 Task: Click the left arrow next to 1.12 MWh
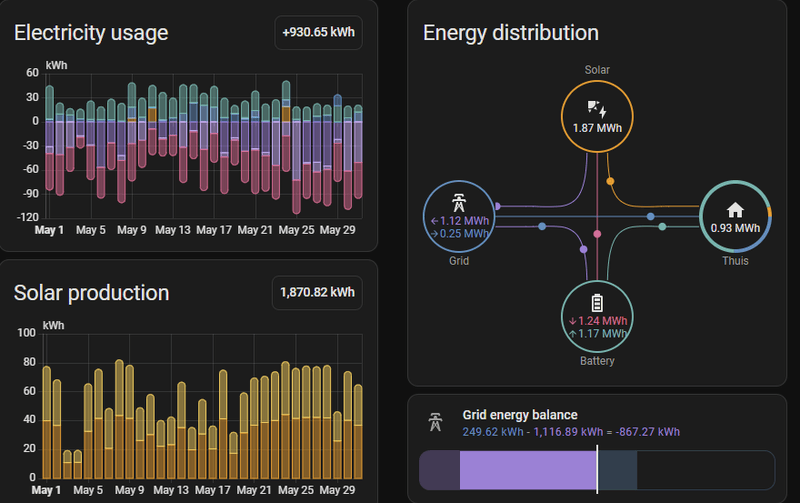point(434,221)
